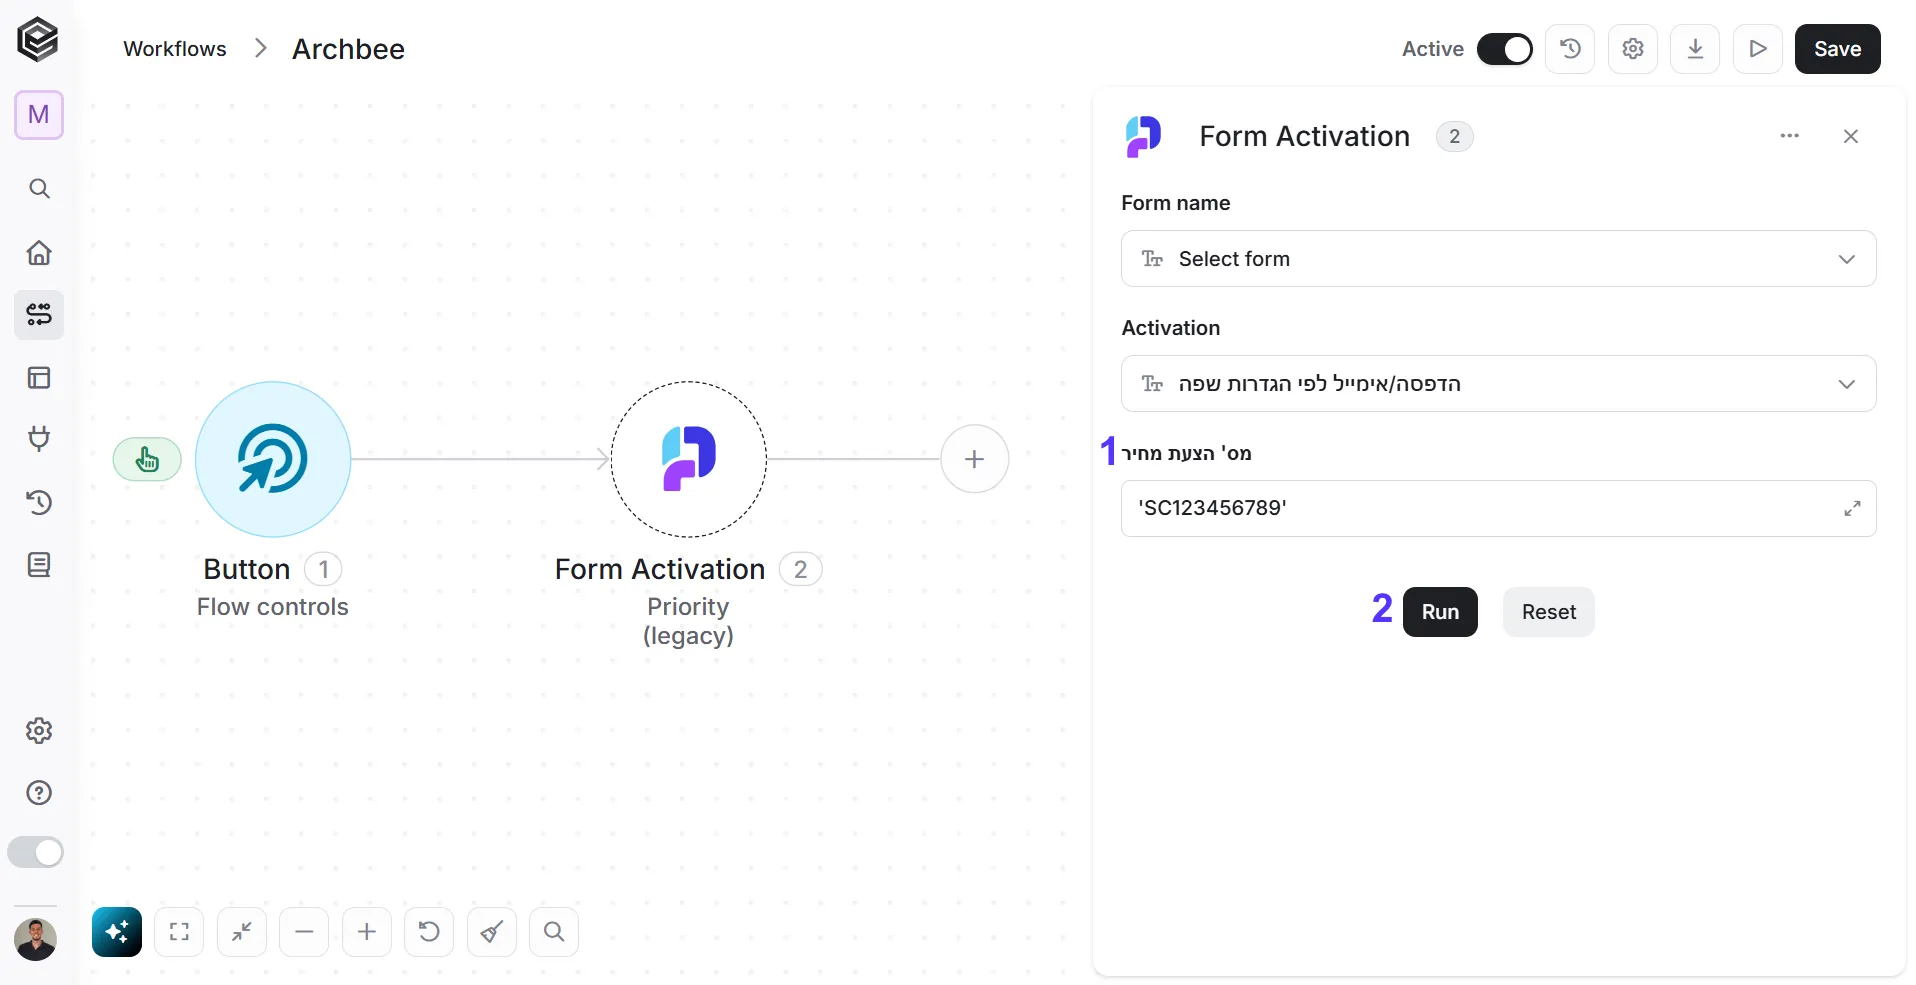Click the download icon in top bar
This screenshot has width=1916, height=985.
pyautogui.click(x=1695, y=49)
